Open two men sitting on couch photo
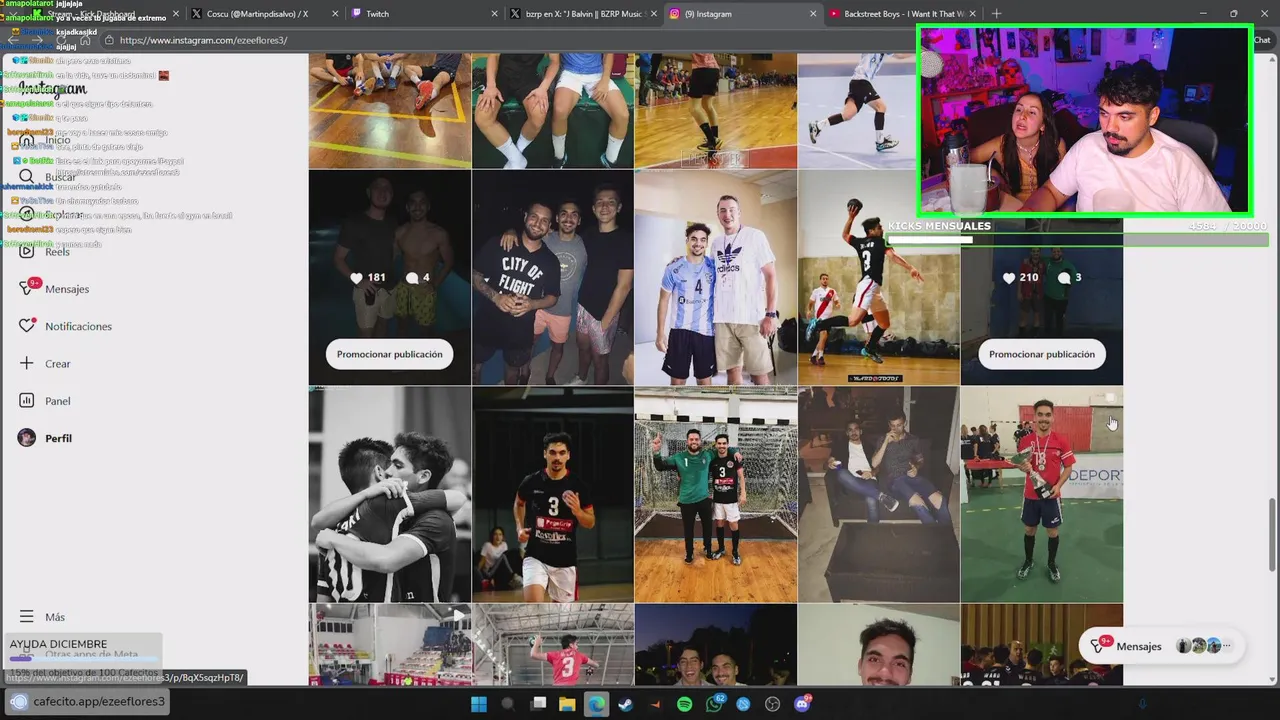Screen dimensions: 1280x720 (x=878, y=495)
